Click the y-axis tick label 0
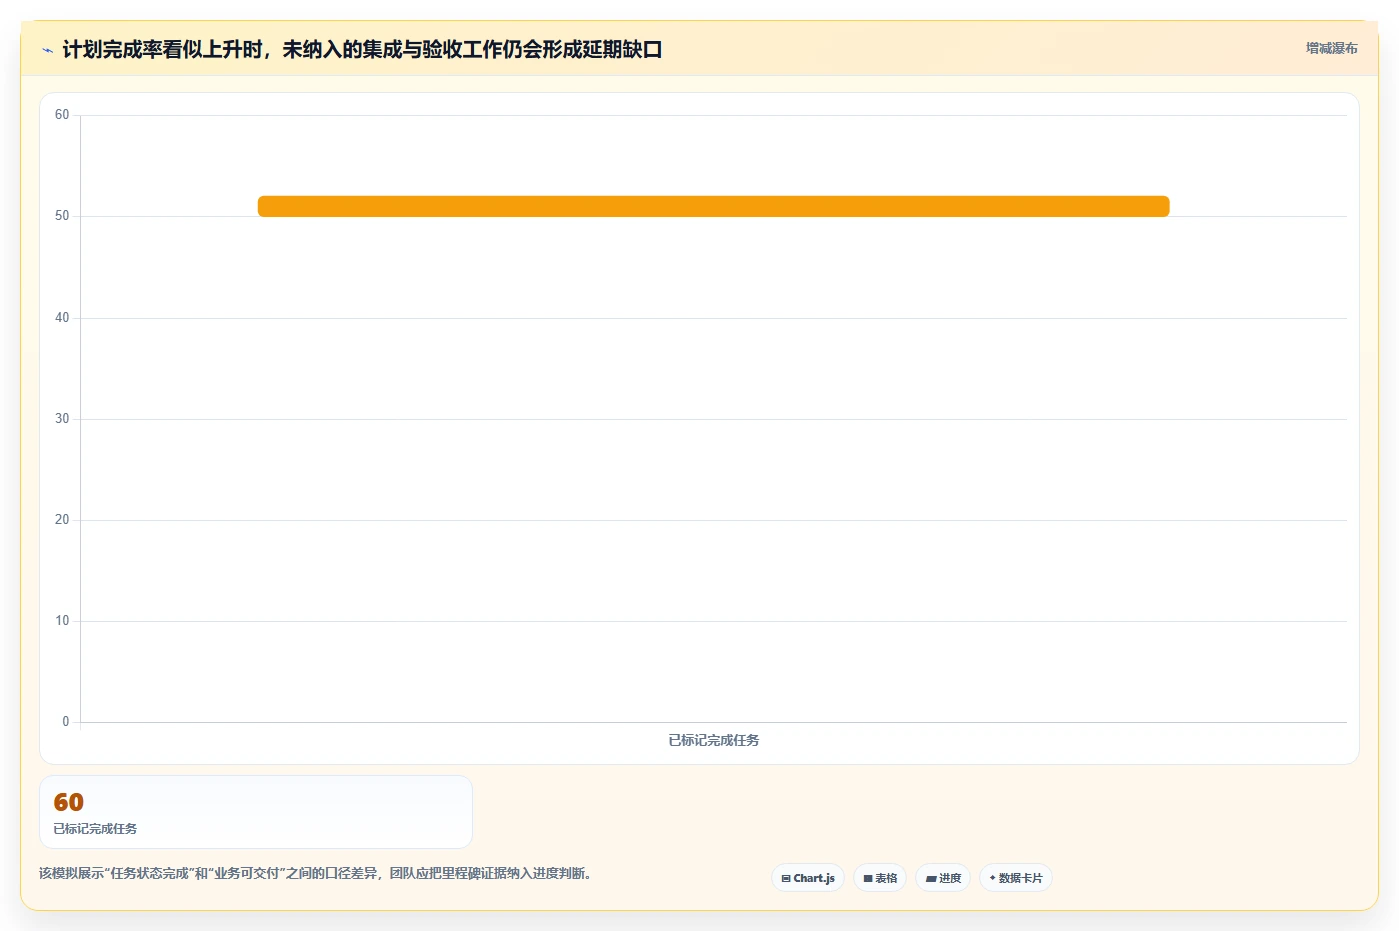The image size is (1399, 931). (66, 722)
